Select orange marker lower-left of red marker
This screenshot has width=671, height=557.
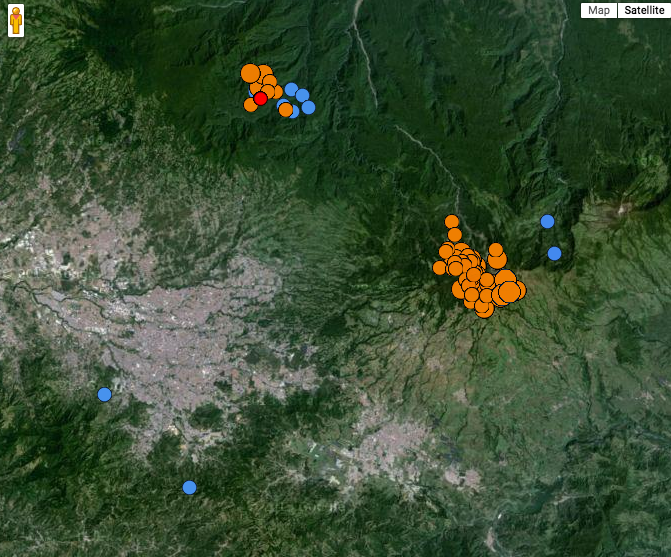coord(250,104)
